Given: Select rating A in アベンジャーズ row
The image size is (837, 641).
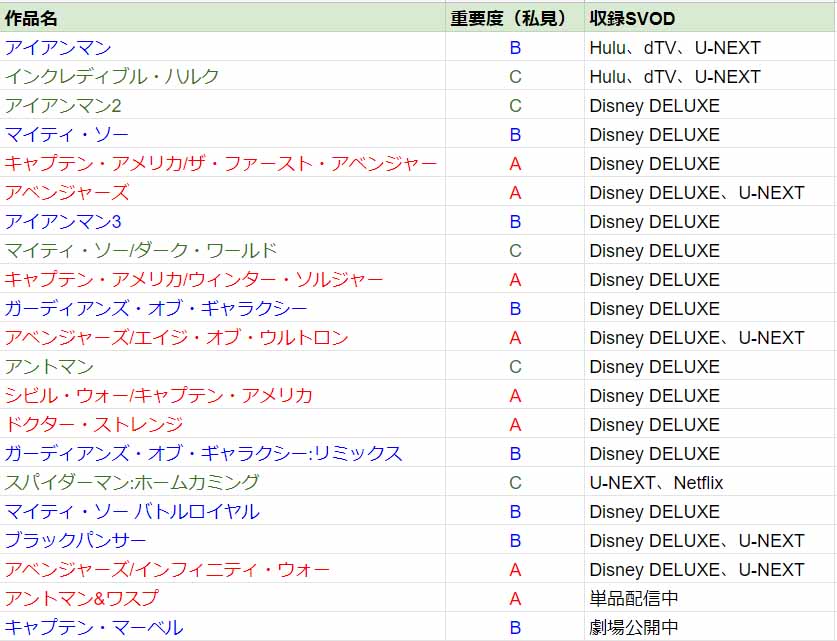Looking at the screenshot, I should click(515, 192).
